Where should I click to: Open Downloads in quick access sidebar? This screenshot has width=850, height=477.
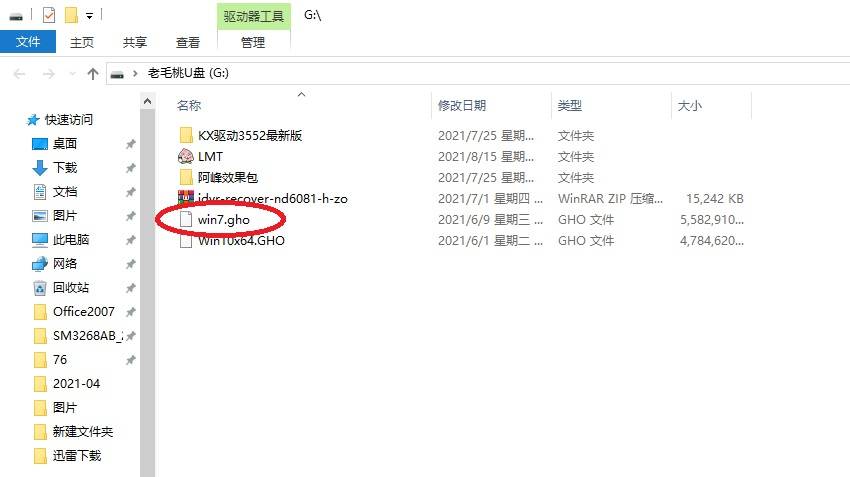pyautogui.click(x=65, y=167)
